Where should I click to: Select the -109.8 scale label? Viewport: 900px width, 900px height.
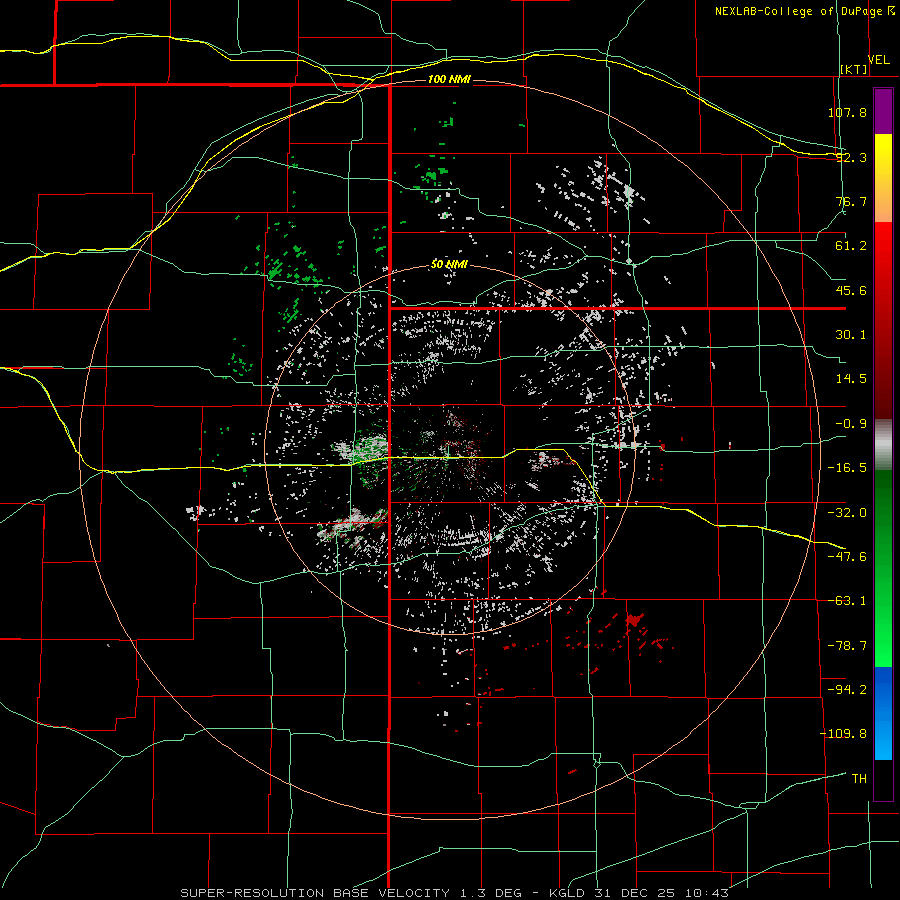point(843,734)
